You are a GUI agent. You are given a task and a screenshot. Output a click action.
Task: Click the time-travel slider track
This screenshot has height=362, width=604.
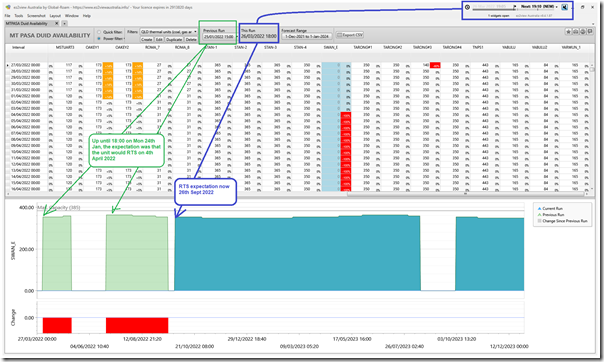click(493, 9)
